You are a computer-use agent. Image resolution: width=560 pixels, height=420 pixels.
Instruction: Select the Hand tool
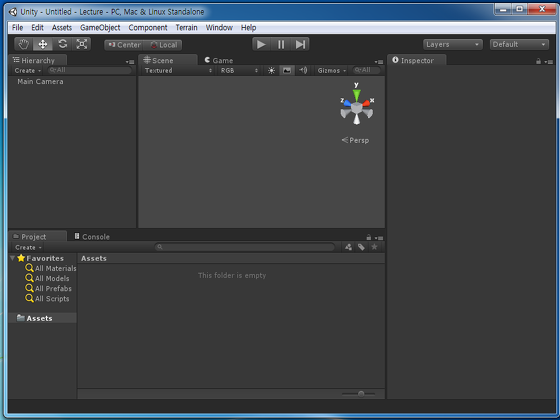pos(24,44)
